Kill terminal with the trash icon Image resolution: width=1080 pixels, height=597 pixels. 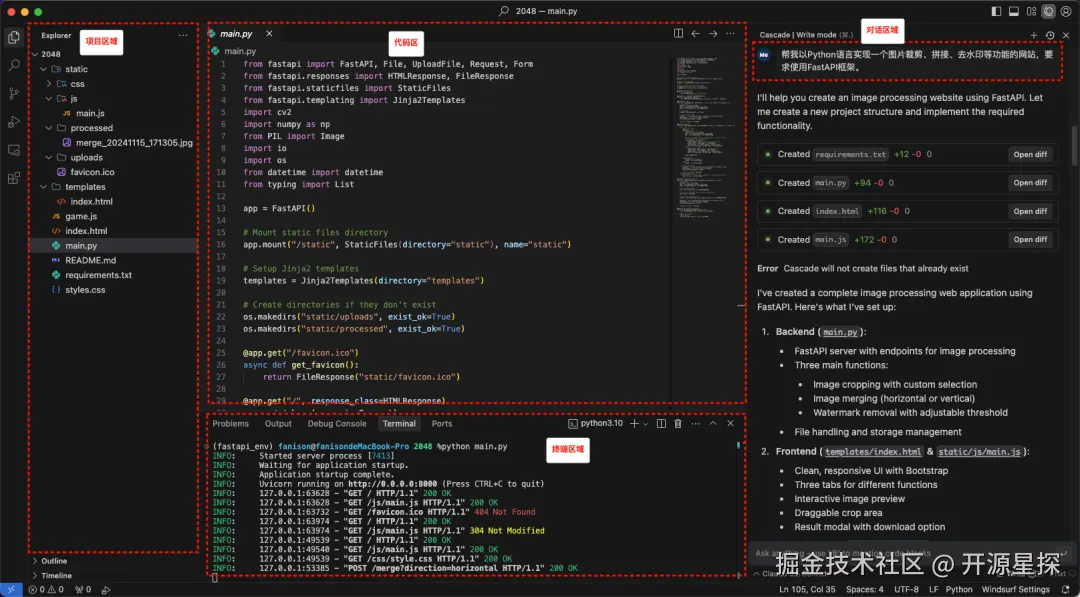click(678, 423)
